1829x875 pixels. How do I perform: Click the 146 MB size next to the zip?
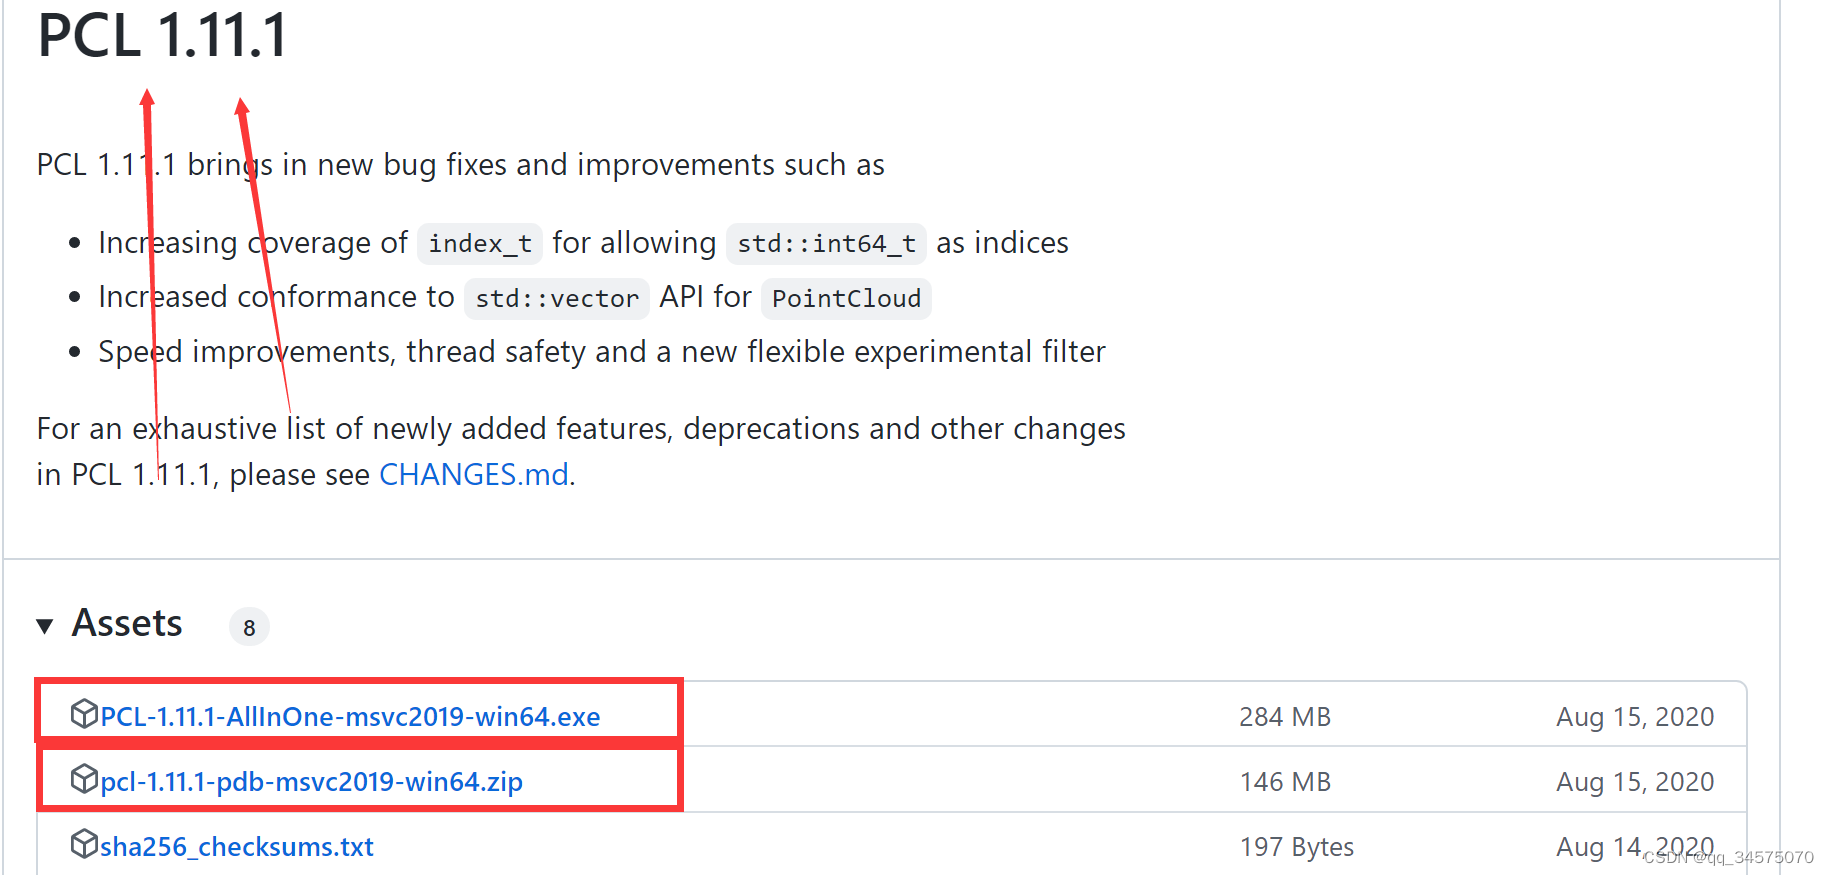pos(1284,781)
